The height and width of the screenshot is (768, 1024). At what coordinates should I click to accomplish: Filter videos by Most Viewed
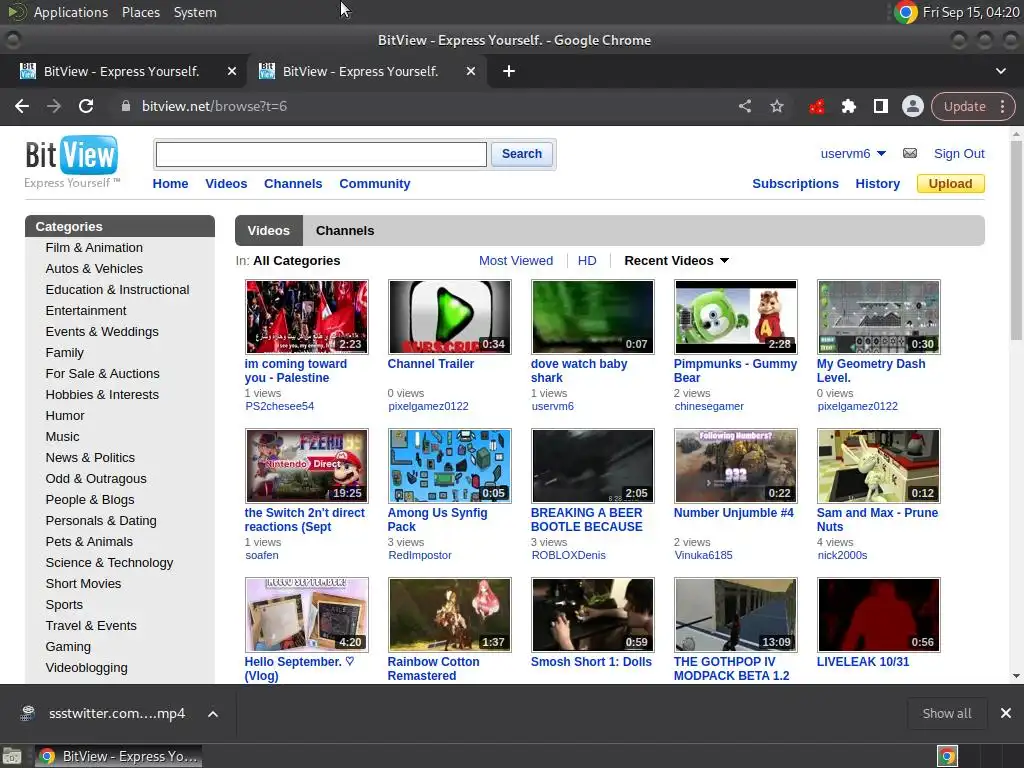pos(515,261)
